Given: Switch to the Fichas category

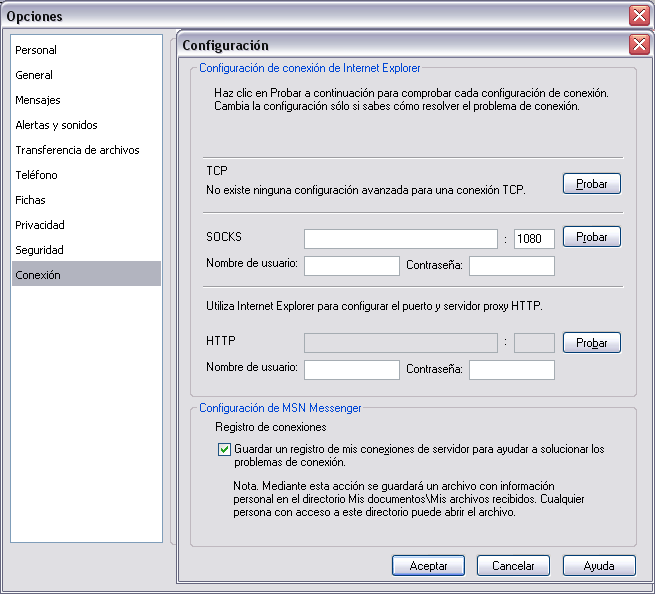Looking at the screenshot, I should [86, 200].
